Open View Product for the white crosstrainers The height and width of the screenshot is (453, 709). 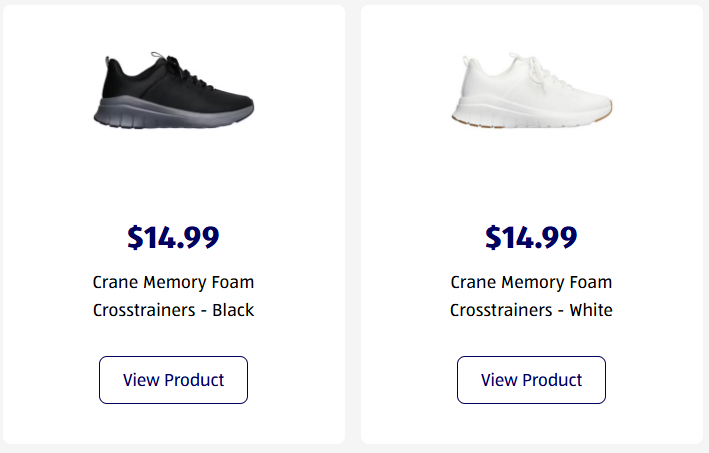(531, 380)
